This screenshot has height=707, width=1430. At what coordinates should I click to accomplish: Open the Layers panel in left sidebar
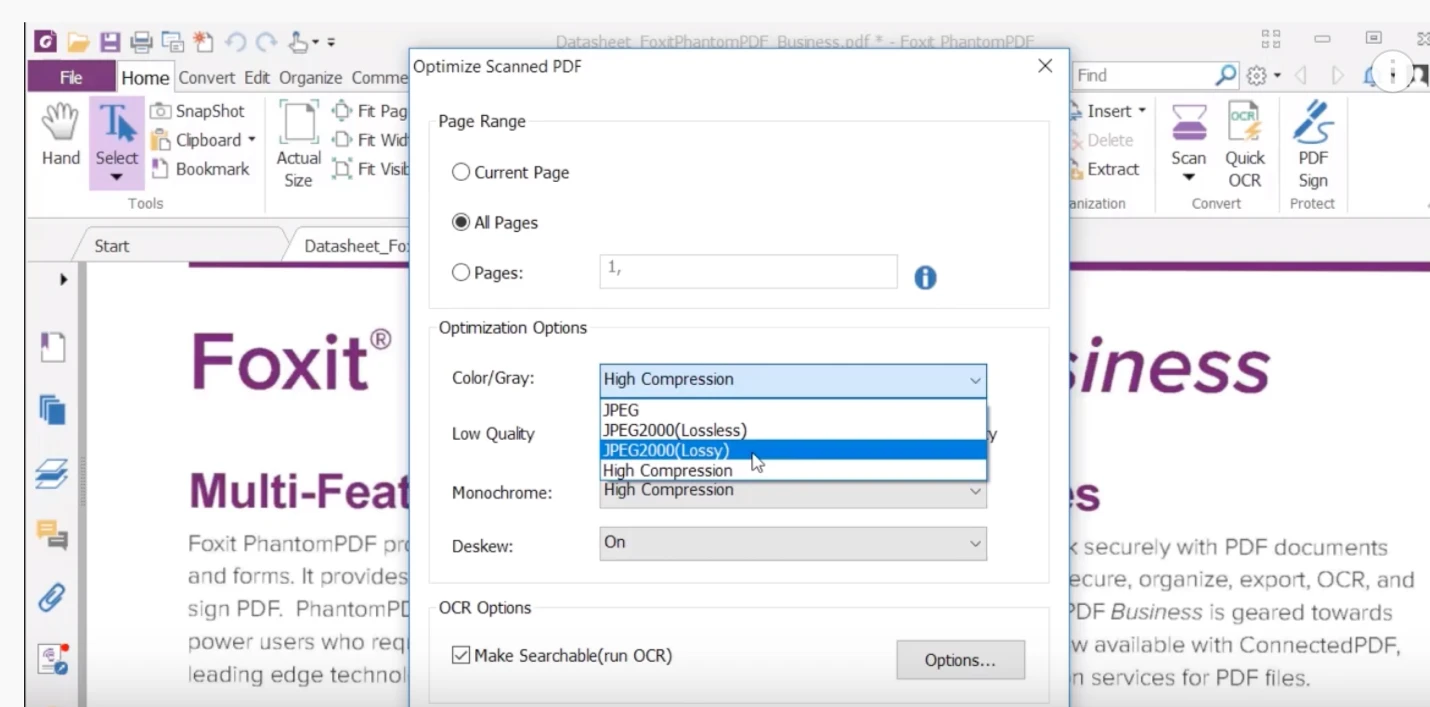coord(52,473)
